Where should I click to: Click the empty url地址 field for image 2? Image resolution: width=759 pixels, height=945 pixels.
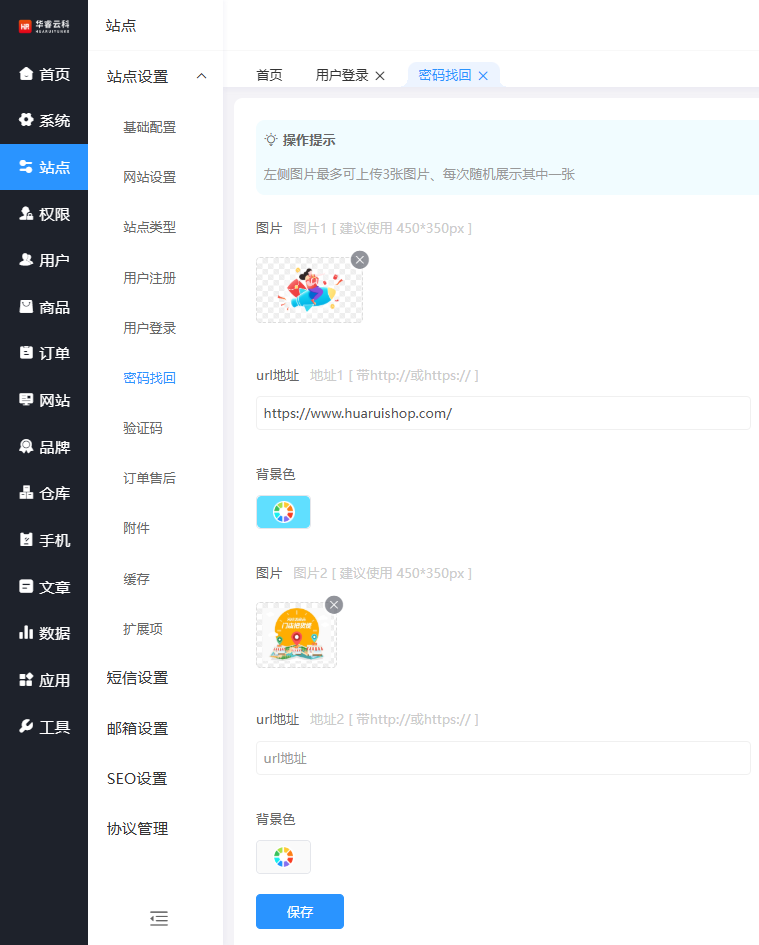(x=503, y=758)
